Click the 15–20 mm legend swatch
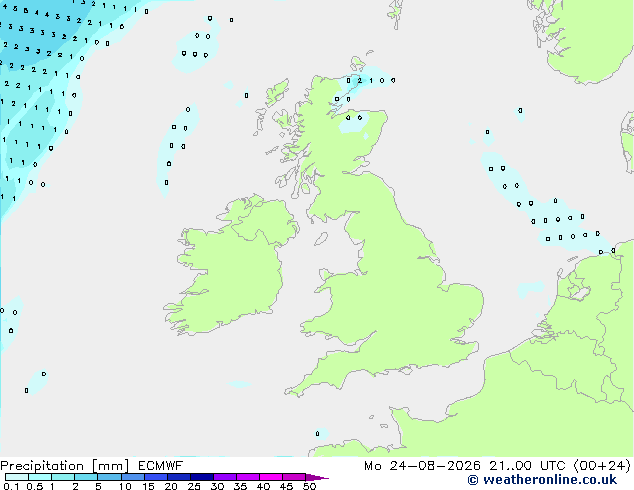The height and width of the screenshot is (490, 634). (x=156, y=477)
